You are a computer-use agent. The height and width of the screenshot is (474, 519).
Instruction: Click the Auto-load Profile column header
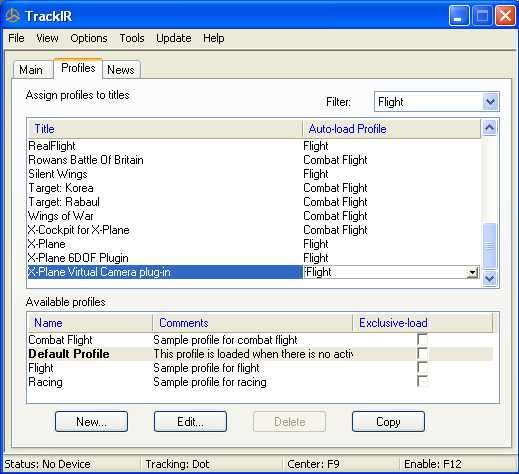[x=392, y=129]
